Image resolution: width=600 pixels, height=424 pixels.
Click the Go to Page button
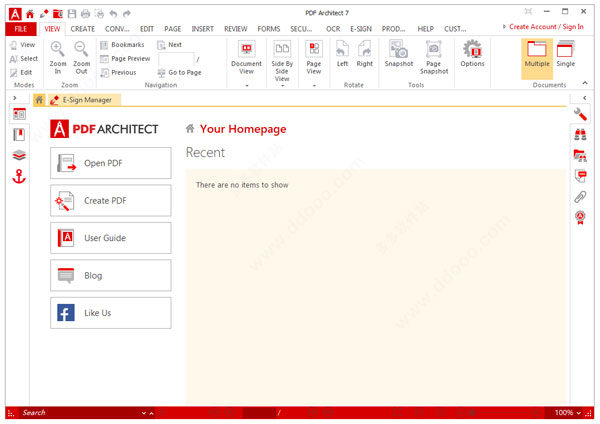click(x=179, y=72)
